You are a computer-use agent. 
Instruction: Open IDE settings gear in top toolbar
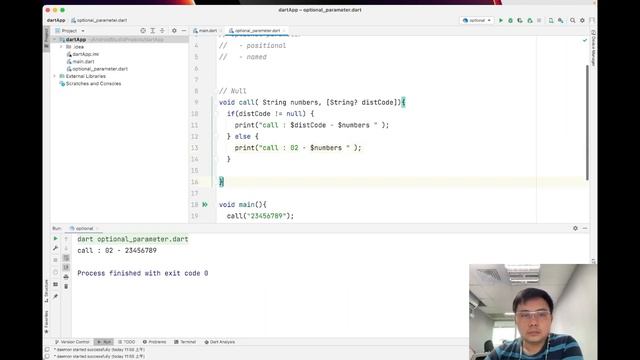(x=582, y=20)
